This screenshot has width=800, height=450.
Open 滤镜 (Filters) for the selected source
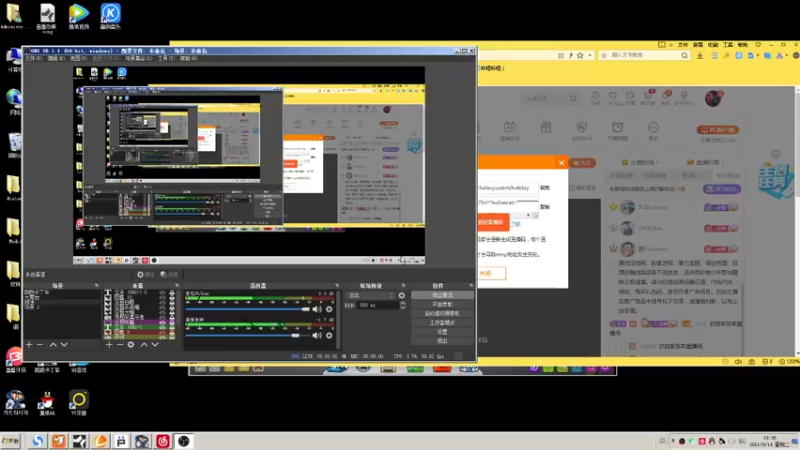pos(169,274)
